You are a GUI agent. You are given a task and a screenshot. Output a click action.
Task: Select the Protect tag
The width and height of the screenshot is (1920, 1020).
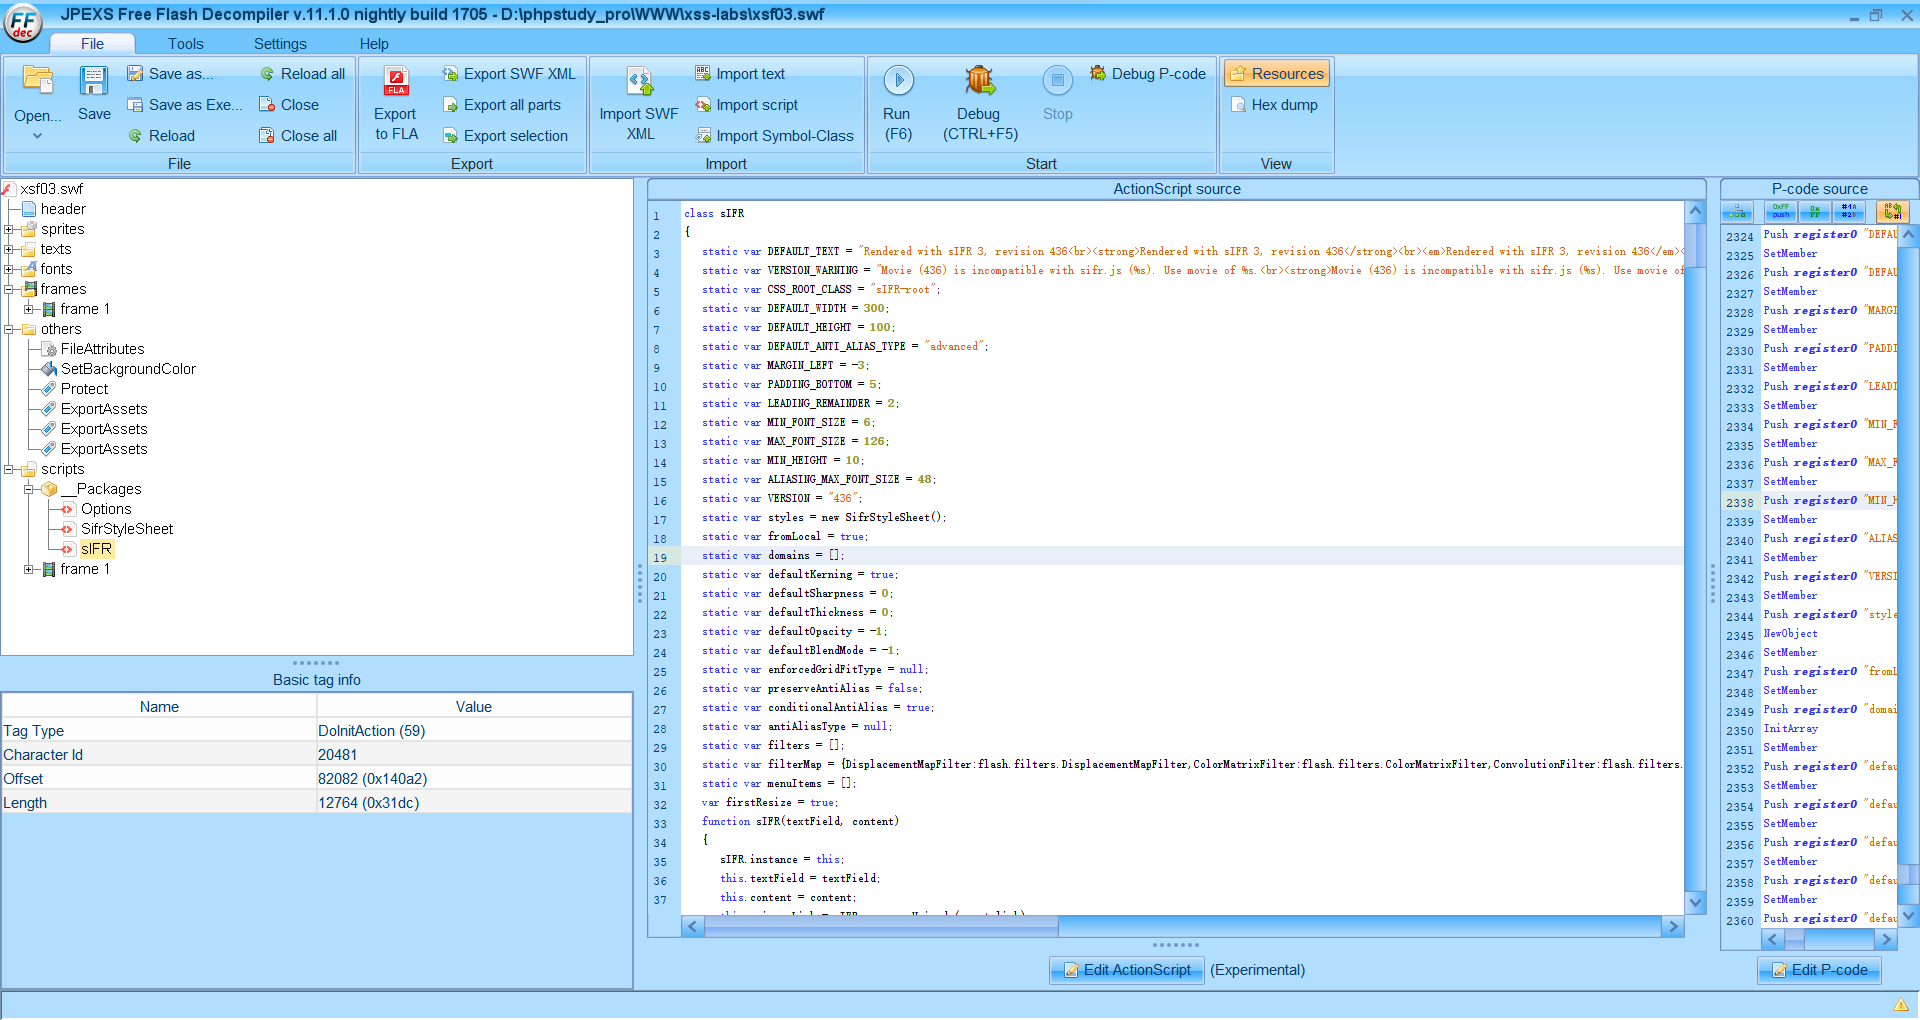pyautogui.click(x=84, y=389)
